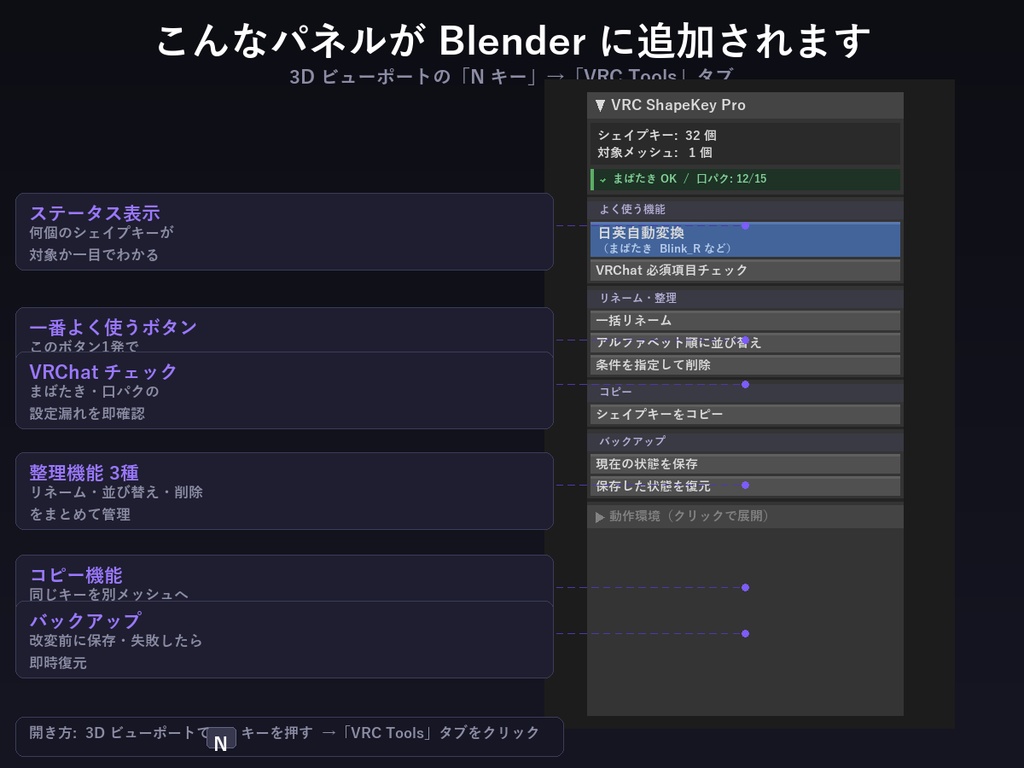The height and width of the screenshot is (768, 1024).
Task: Click the まばたき OK status line
Action: [x=745, y=179]
